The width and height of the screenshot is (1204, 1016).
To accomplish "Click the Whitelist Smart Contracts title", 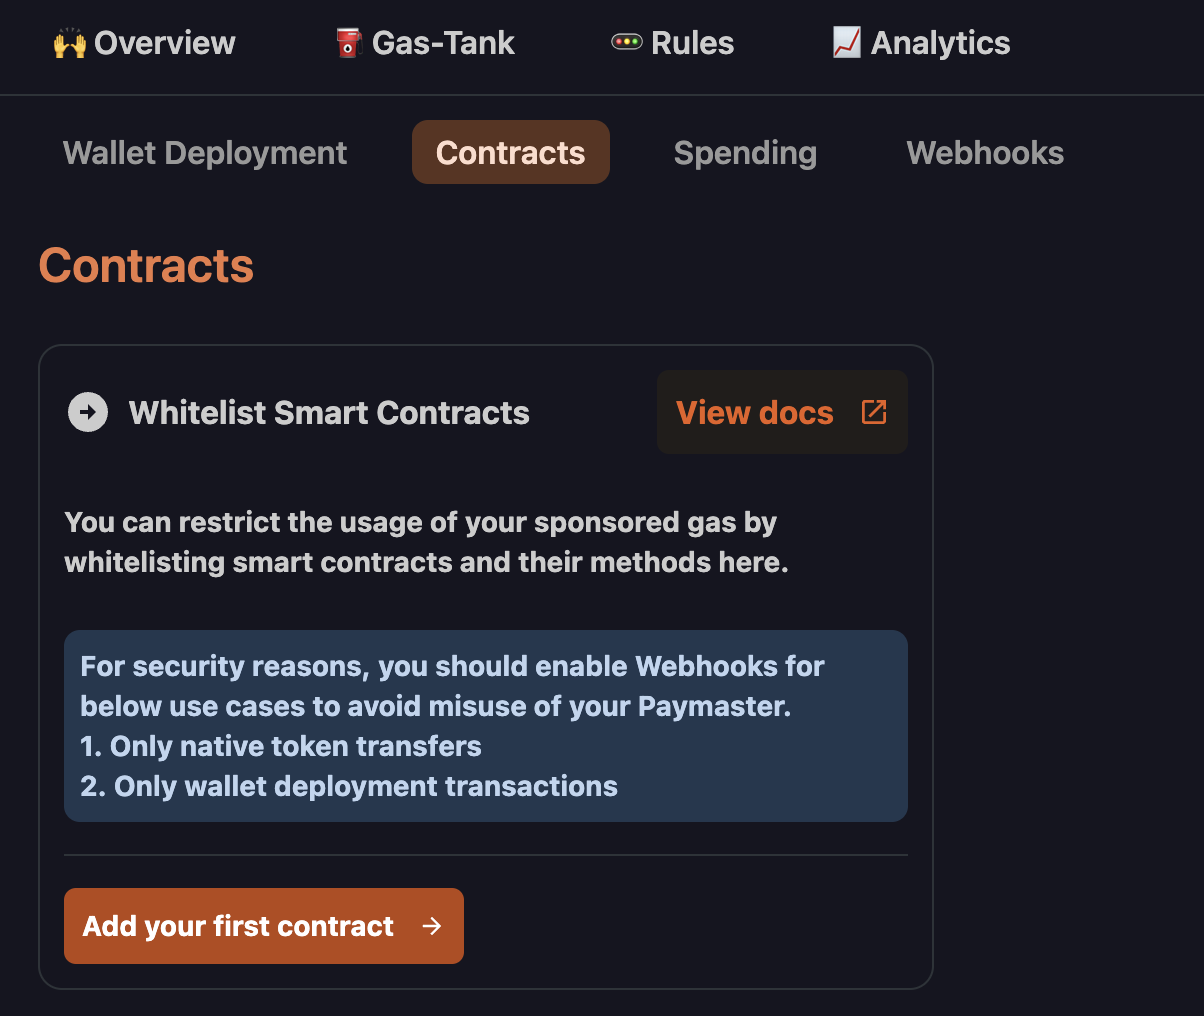I will coord(329,413).
